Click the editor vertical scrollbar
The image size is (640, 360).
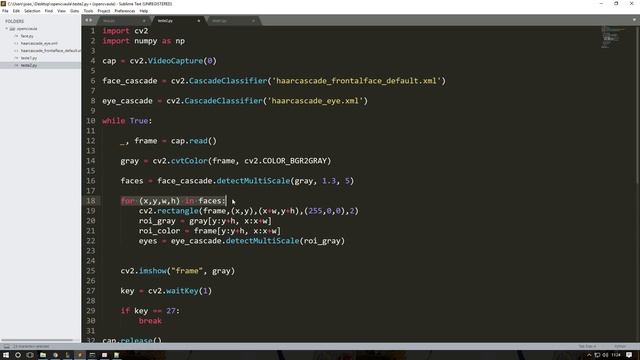(638, 104)
